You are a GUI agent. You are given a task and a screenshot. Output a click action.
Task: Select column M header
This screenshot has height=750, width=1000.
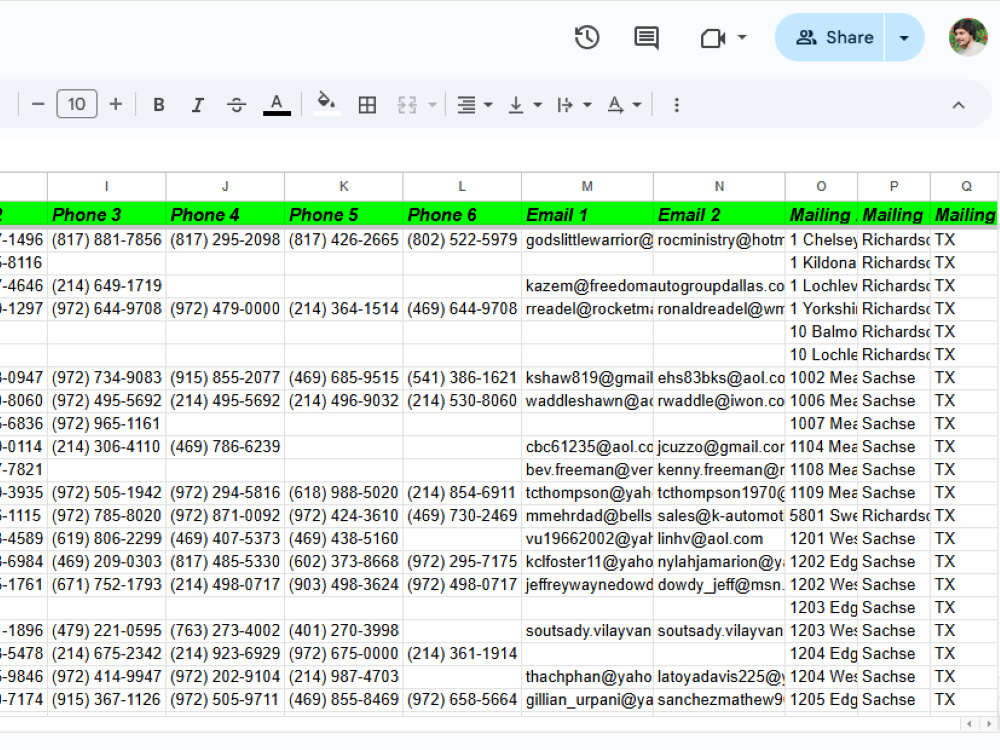587,186
